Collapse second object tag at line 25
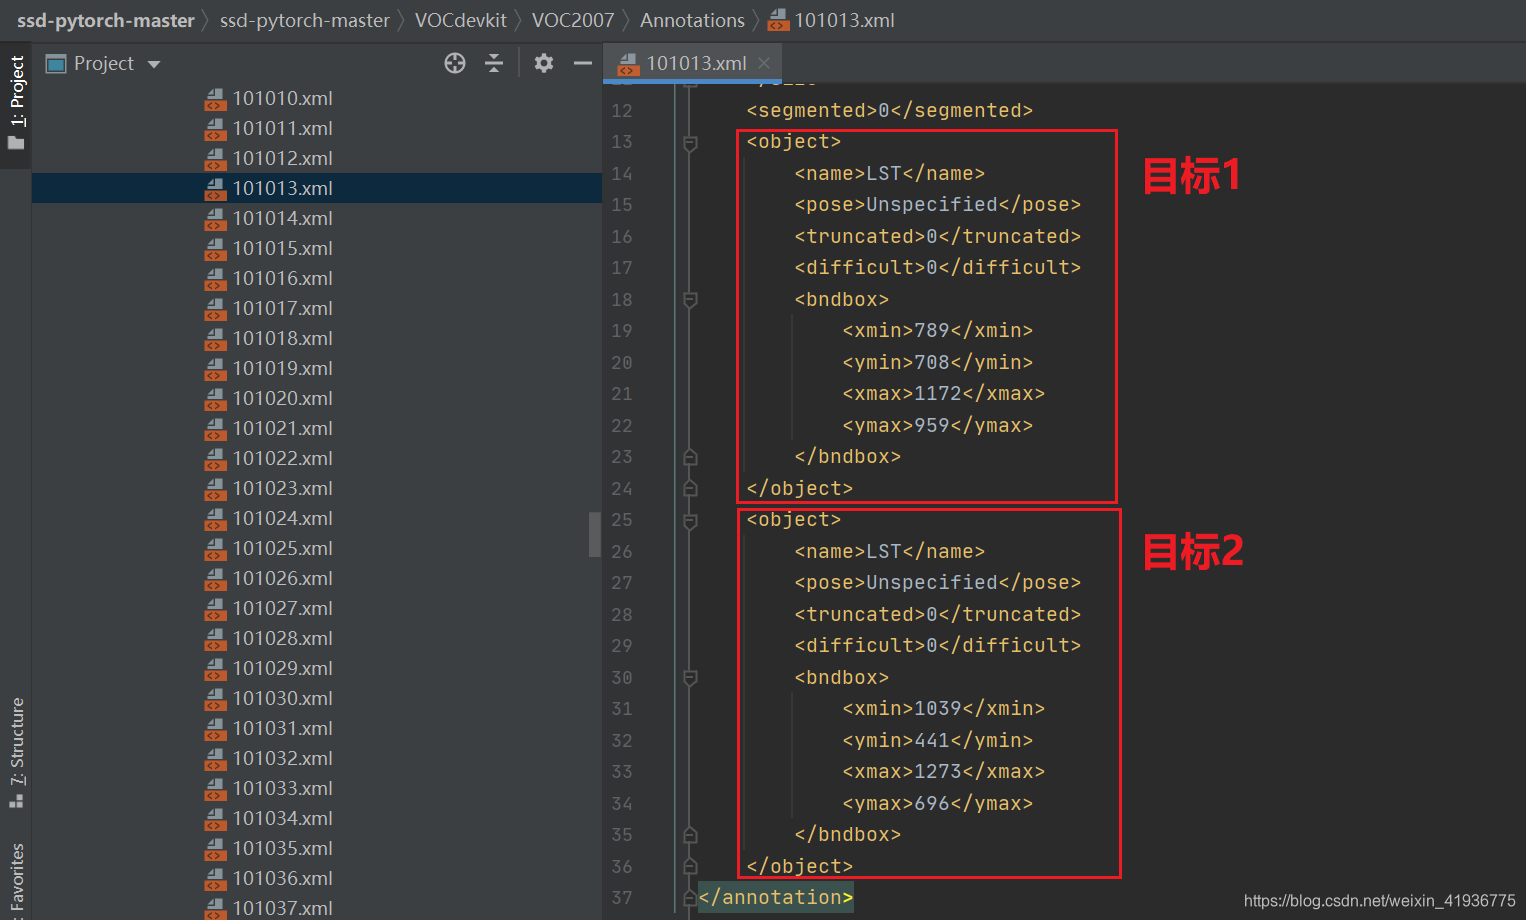The height and width of the screenshot is (920, 1526). [x=690, y=521]
